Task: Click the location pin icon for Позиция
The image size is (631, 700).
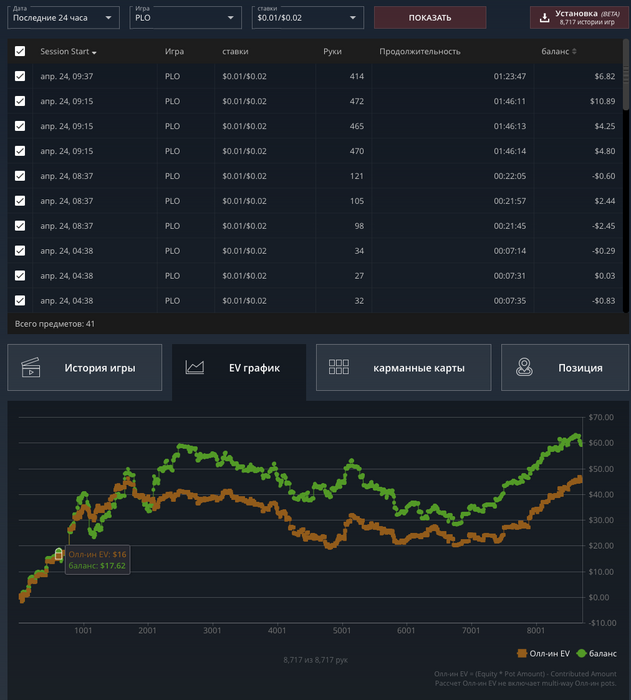Action: 524,367
